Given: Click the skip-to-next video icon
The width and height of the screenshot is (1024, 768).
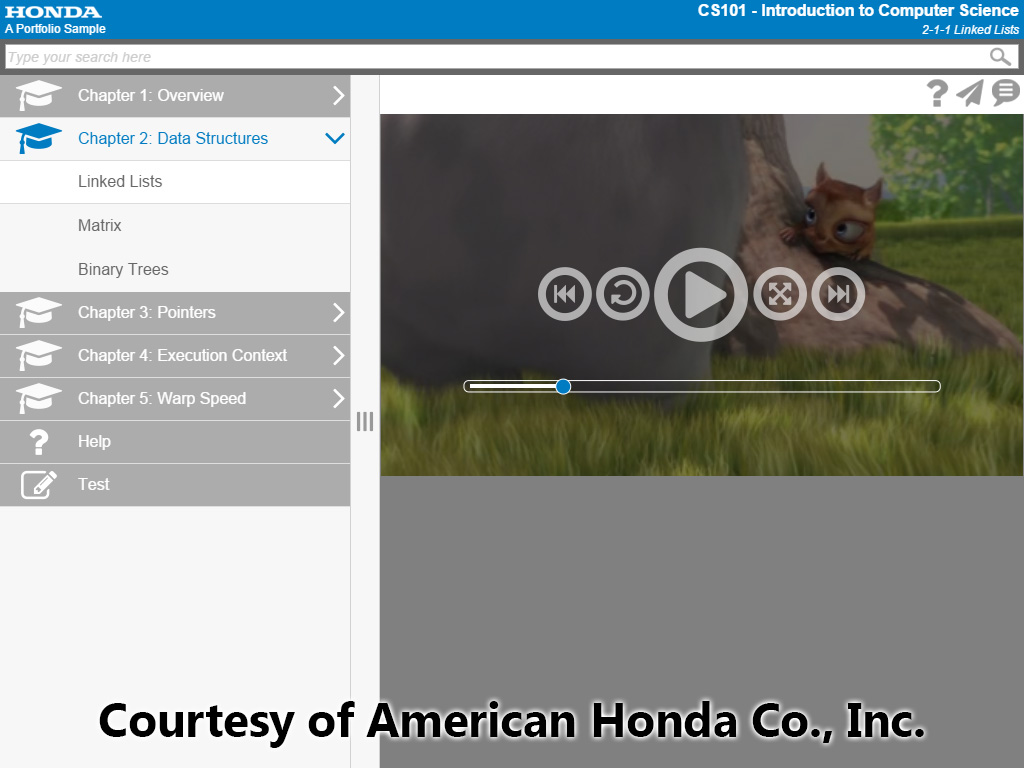Looking at the screenshot, I should point(837,294).
